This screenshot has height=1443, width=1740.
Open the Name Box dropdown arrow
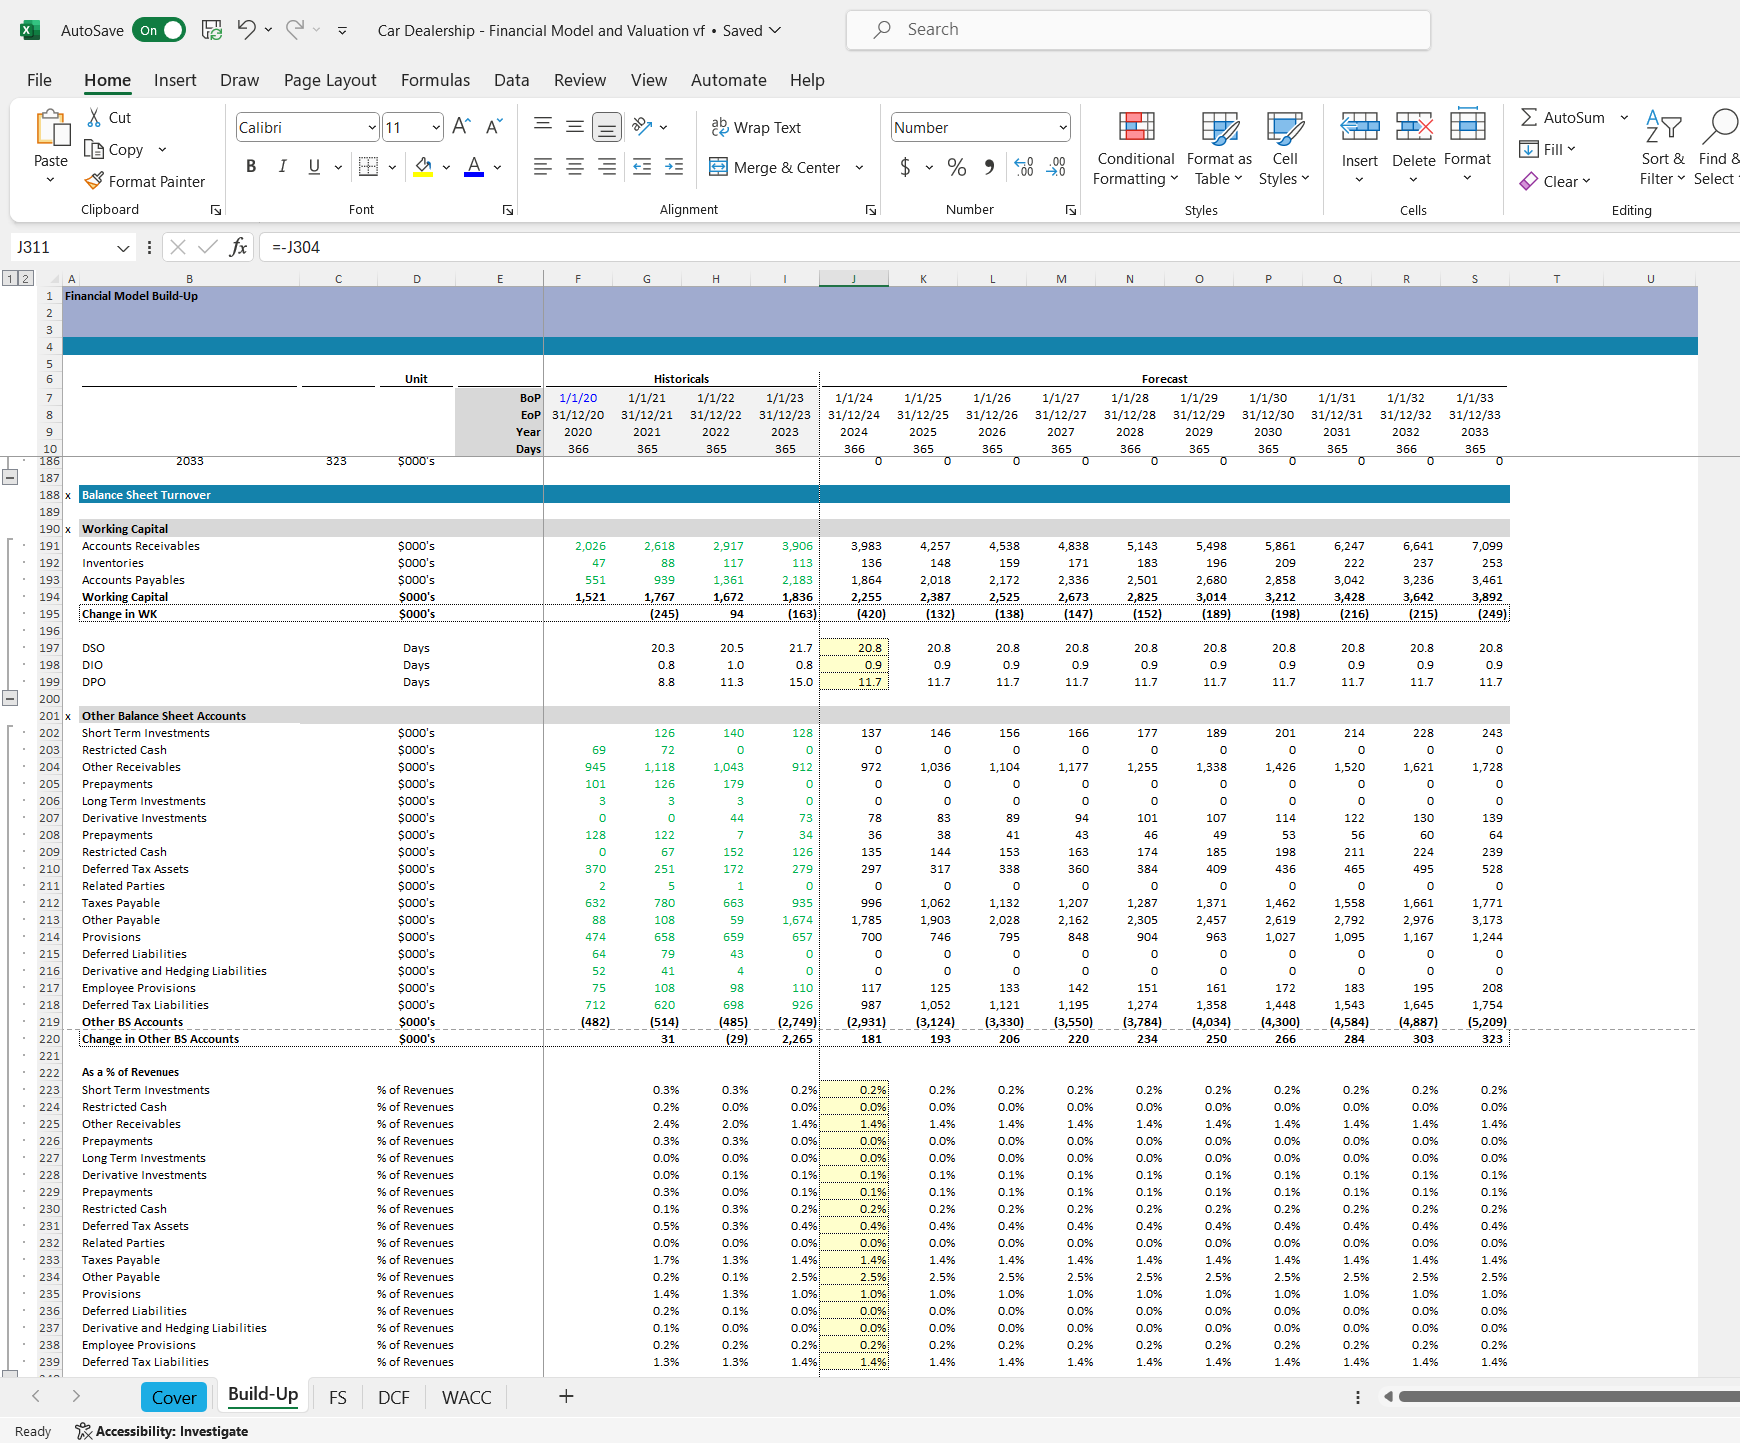click(123, 247)
